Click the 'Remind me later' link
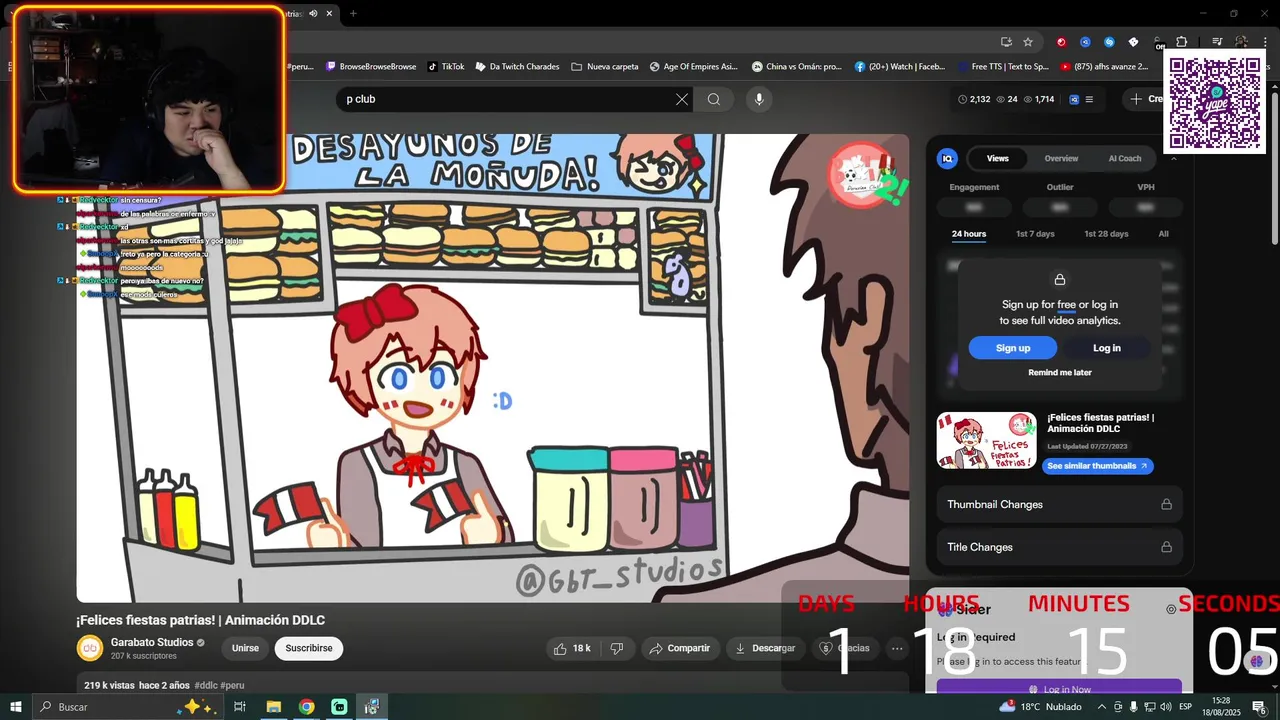Screen dimensions: 1280x720 tap(1060, 373)
